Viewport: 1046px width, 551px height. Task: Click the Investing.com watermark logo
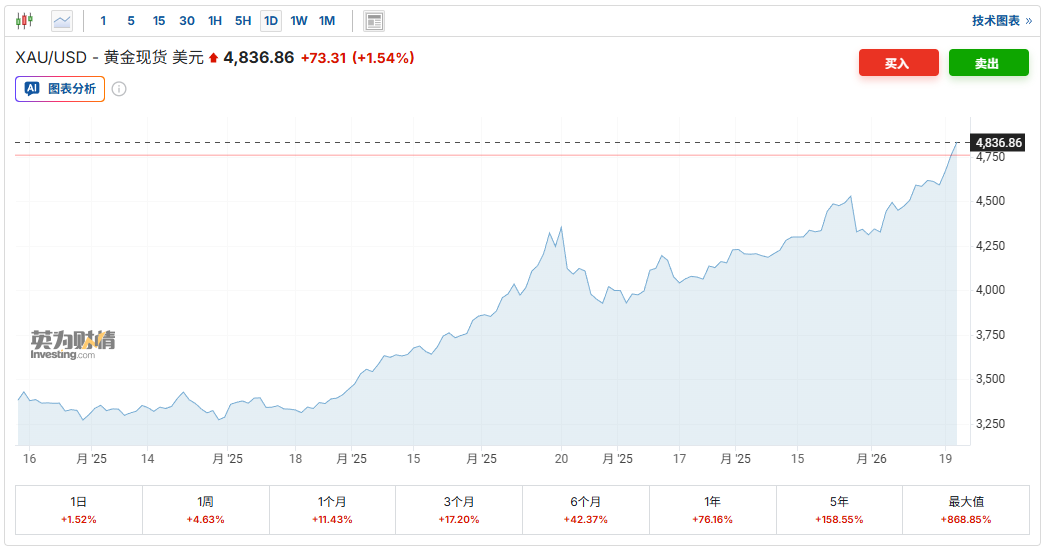pyautogui.click(x=73, y=345)
